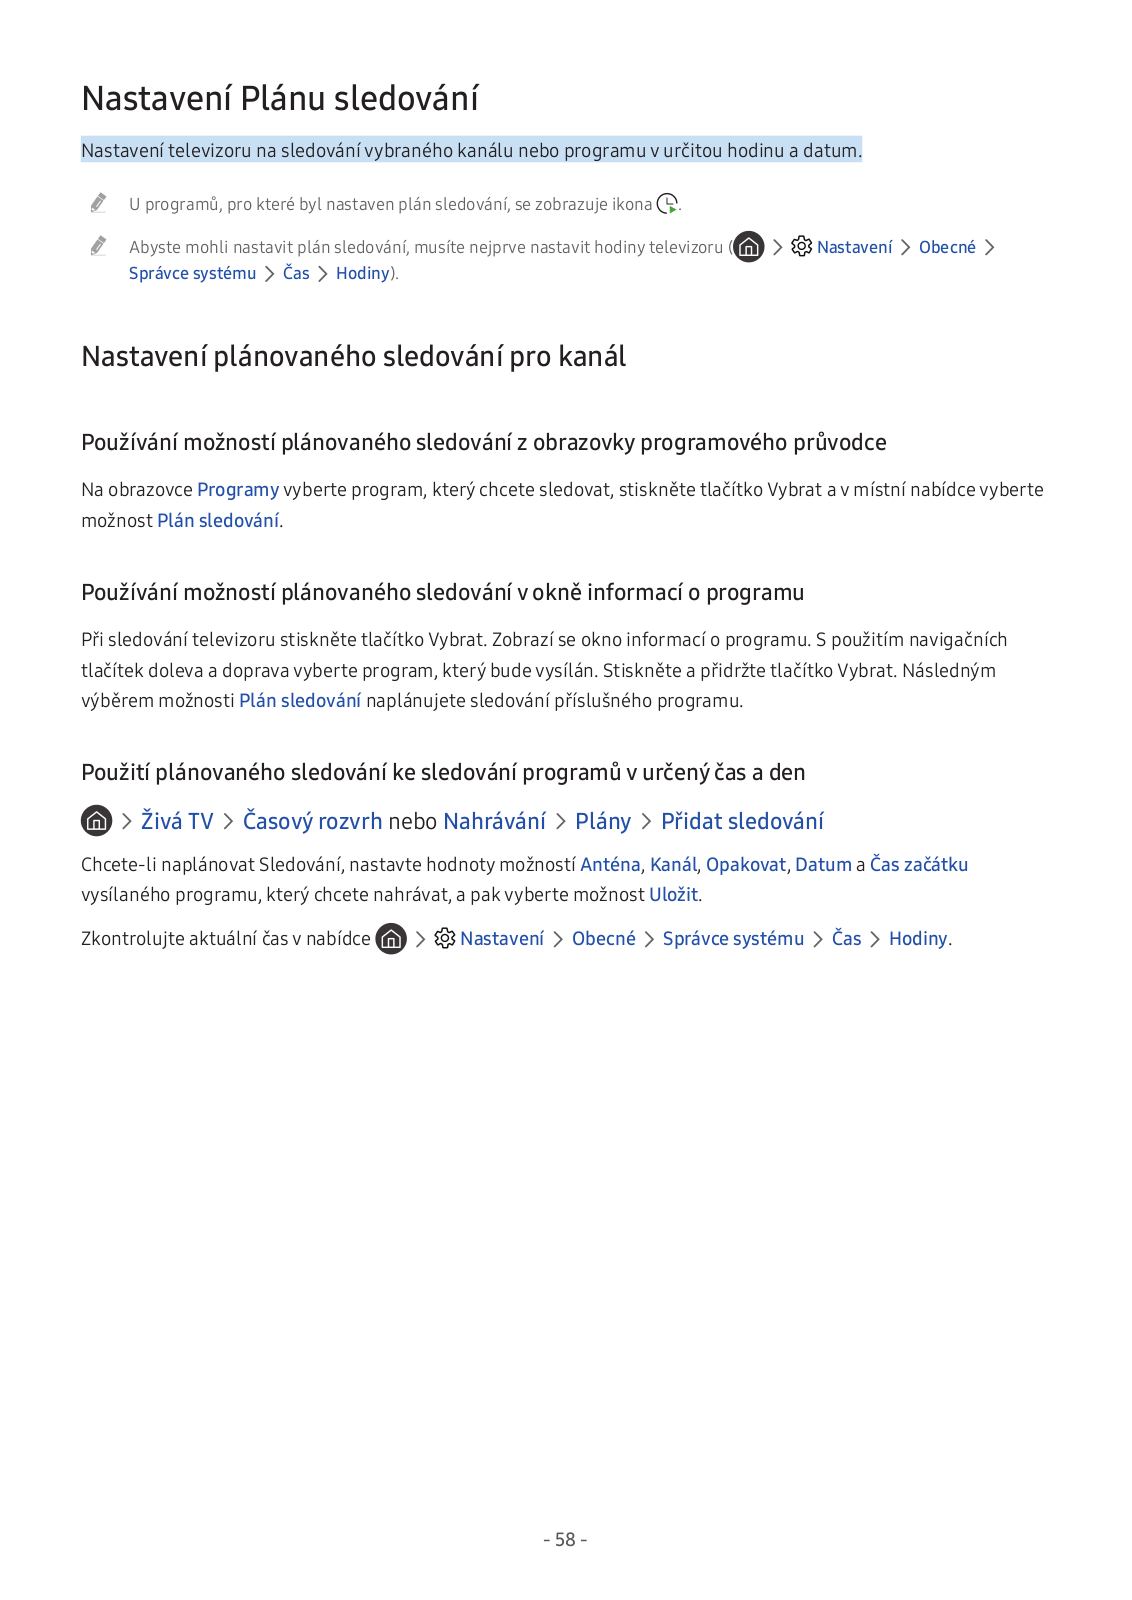Click the Plány link
1132x1600 pixels.
[x=603, y=821]
